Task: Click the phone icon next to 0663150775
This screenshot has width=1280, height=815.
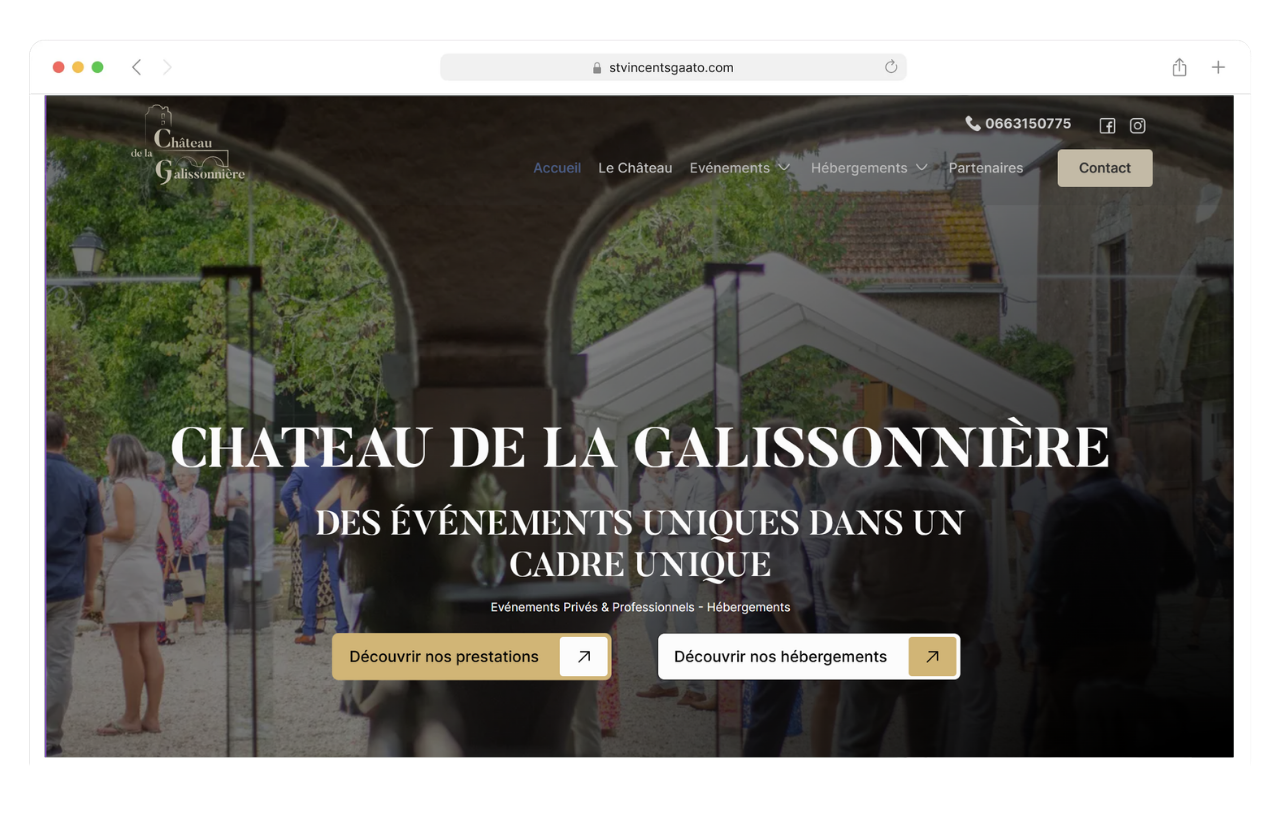Action: point(972,123)
